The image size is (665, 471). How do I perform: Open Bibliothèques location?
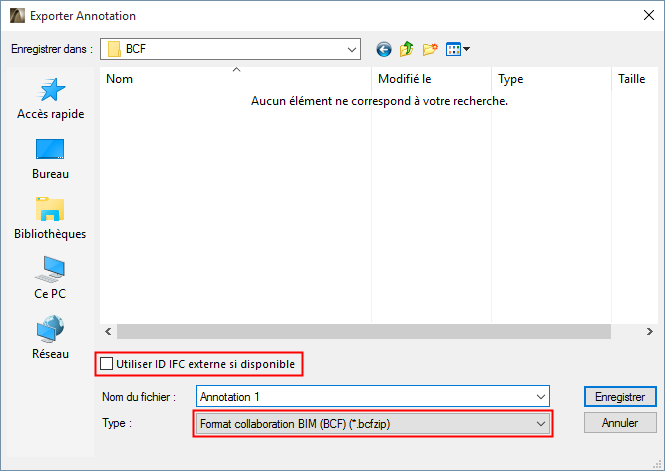pos(50,219)
